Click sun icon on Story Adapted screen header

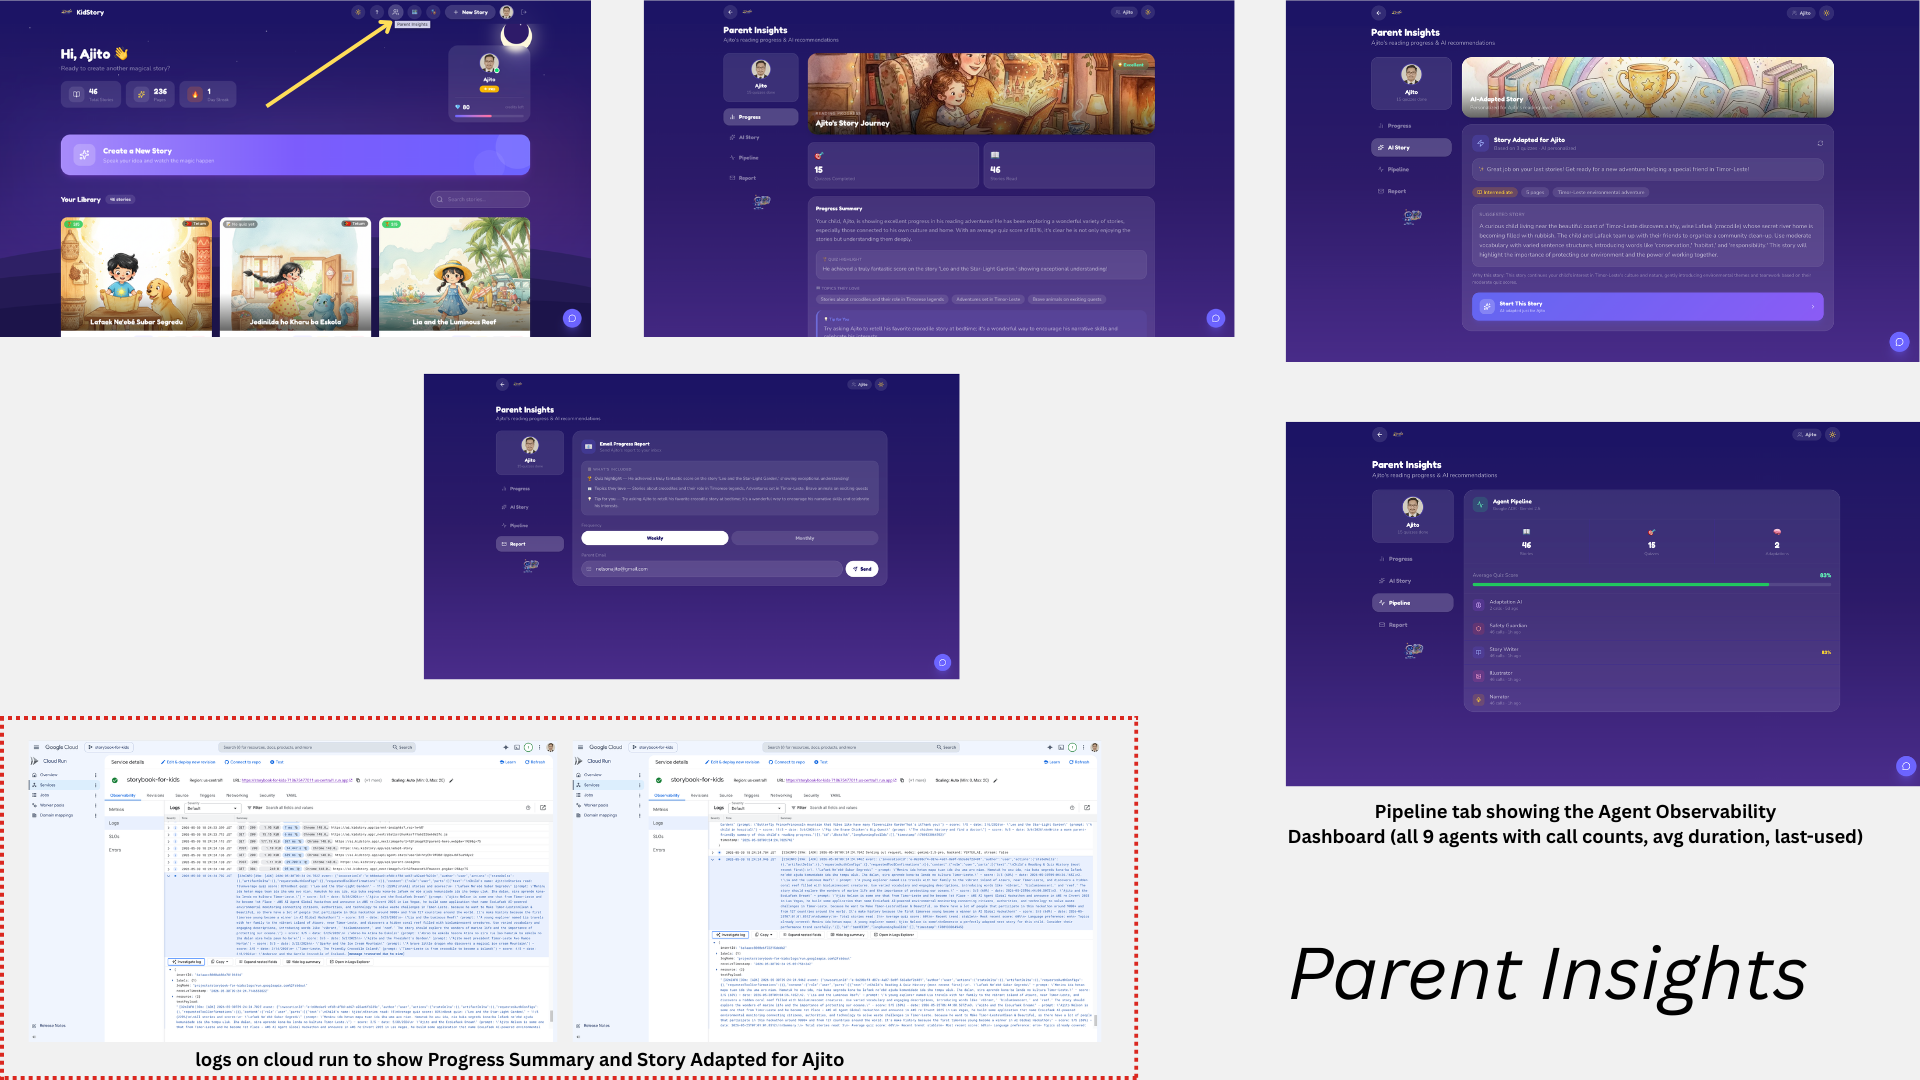coord(1827,13)
